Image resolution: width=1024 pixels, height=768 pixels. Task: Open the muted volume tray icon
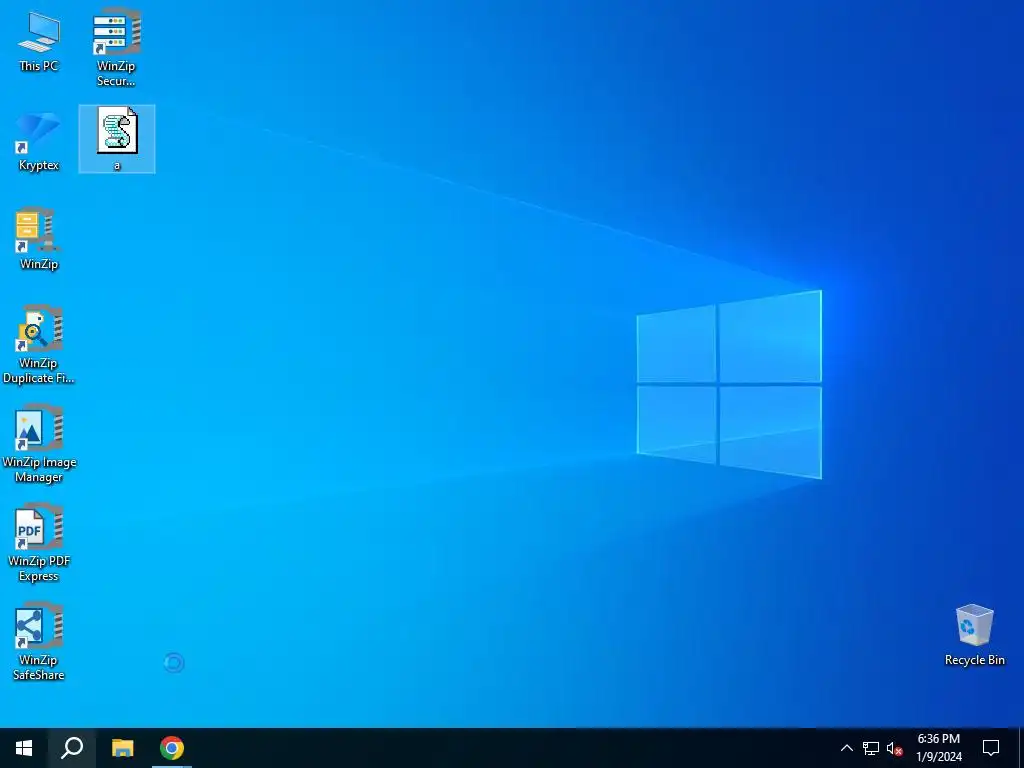(x=894, y=748)
